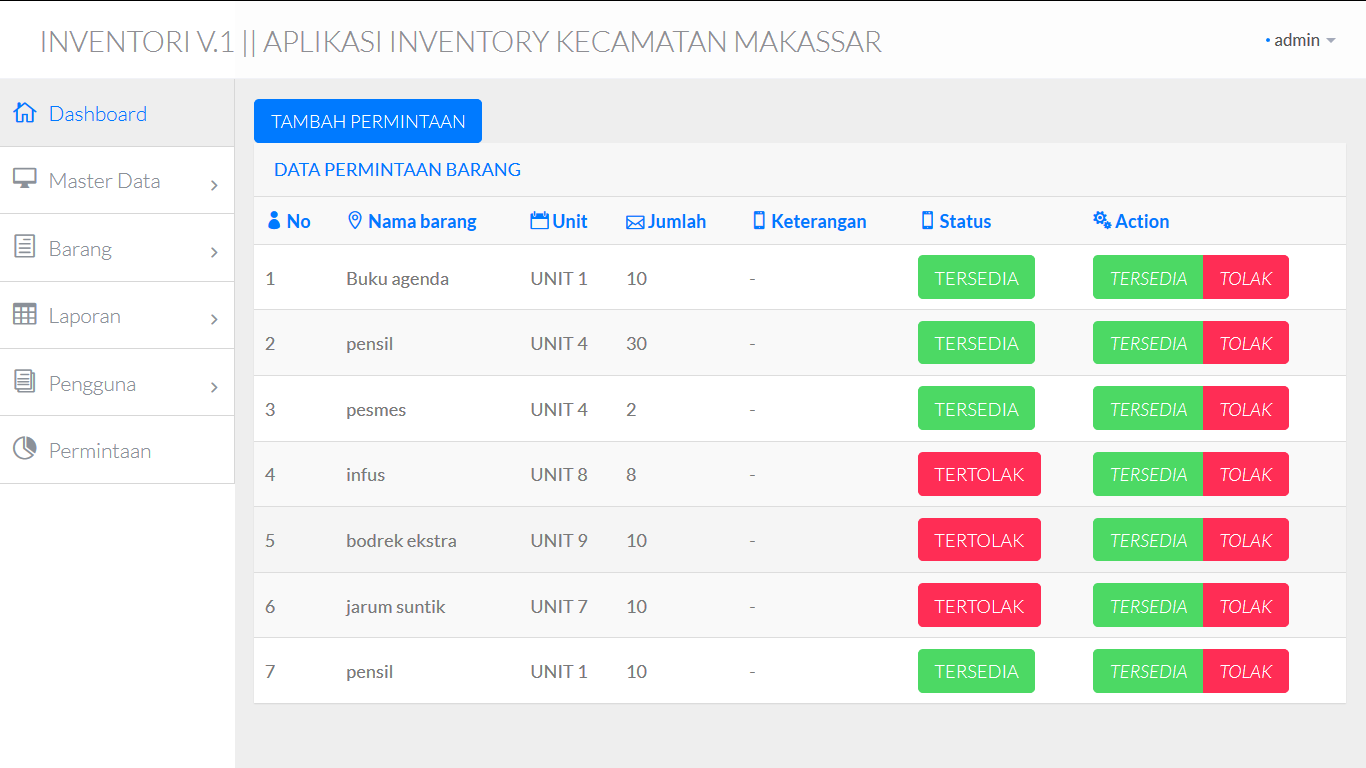Click TERTOLAK status badge for jarum suntik
Image resolution: width=1366 pixels, height=768 pixels.
click(979, 606)
